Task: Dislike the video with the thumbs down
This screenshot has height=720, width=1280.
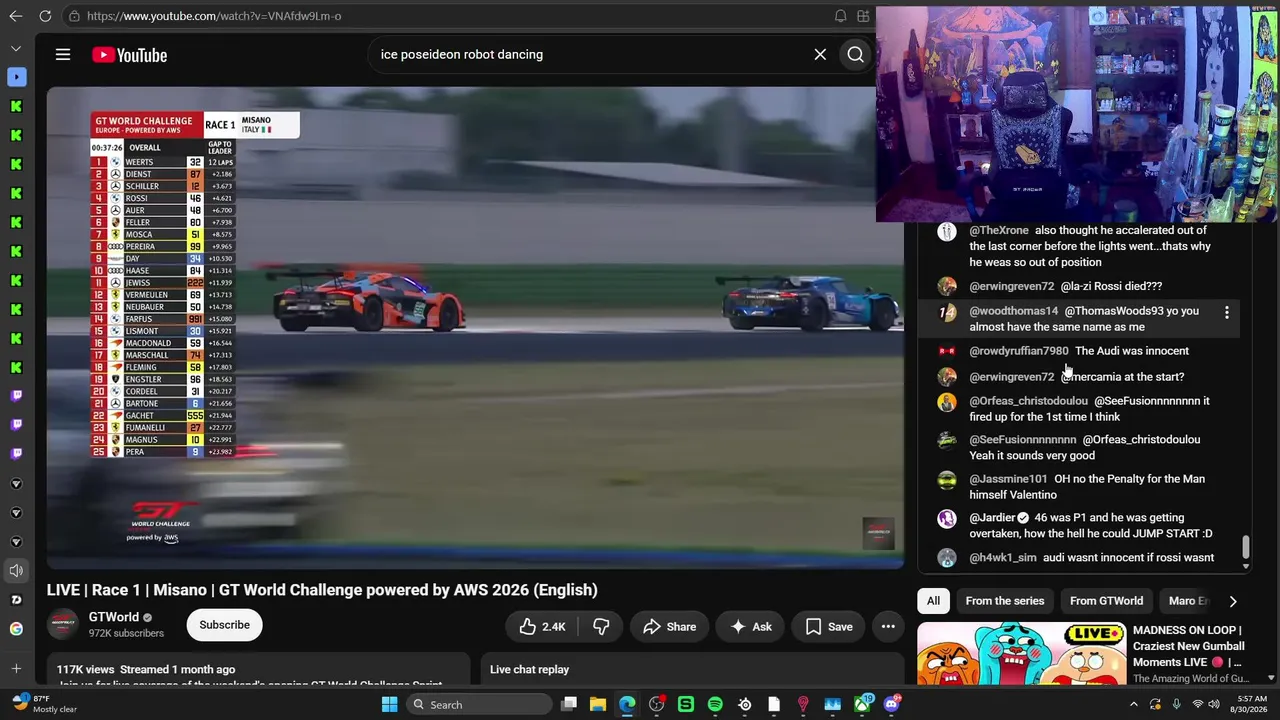Action: click(x=601, y=627)
